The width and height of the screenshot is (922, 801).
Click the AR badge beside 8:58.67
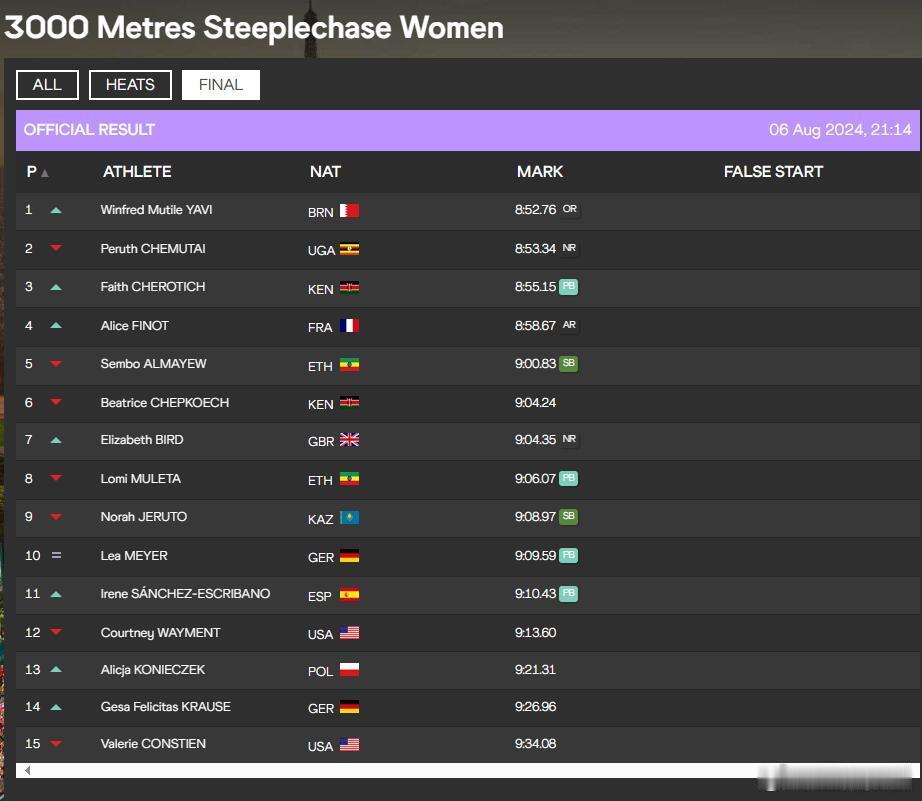[x=569, y=325]
